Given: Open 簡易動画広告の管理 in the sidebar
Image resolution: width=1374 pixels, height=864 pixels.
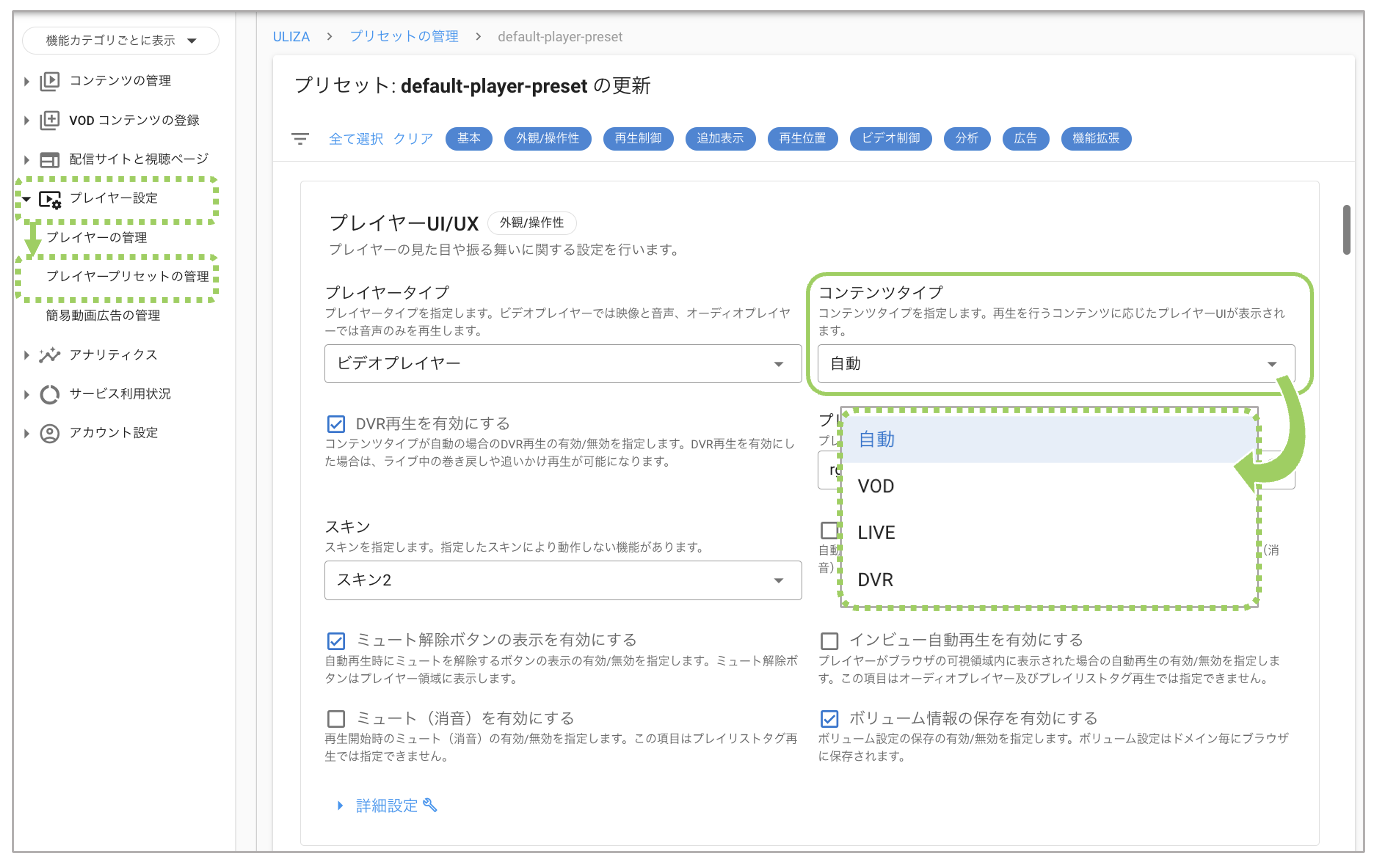Looking at the screenshot, I should [103, 316].
